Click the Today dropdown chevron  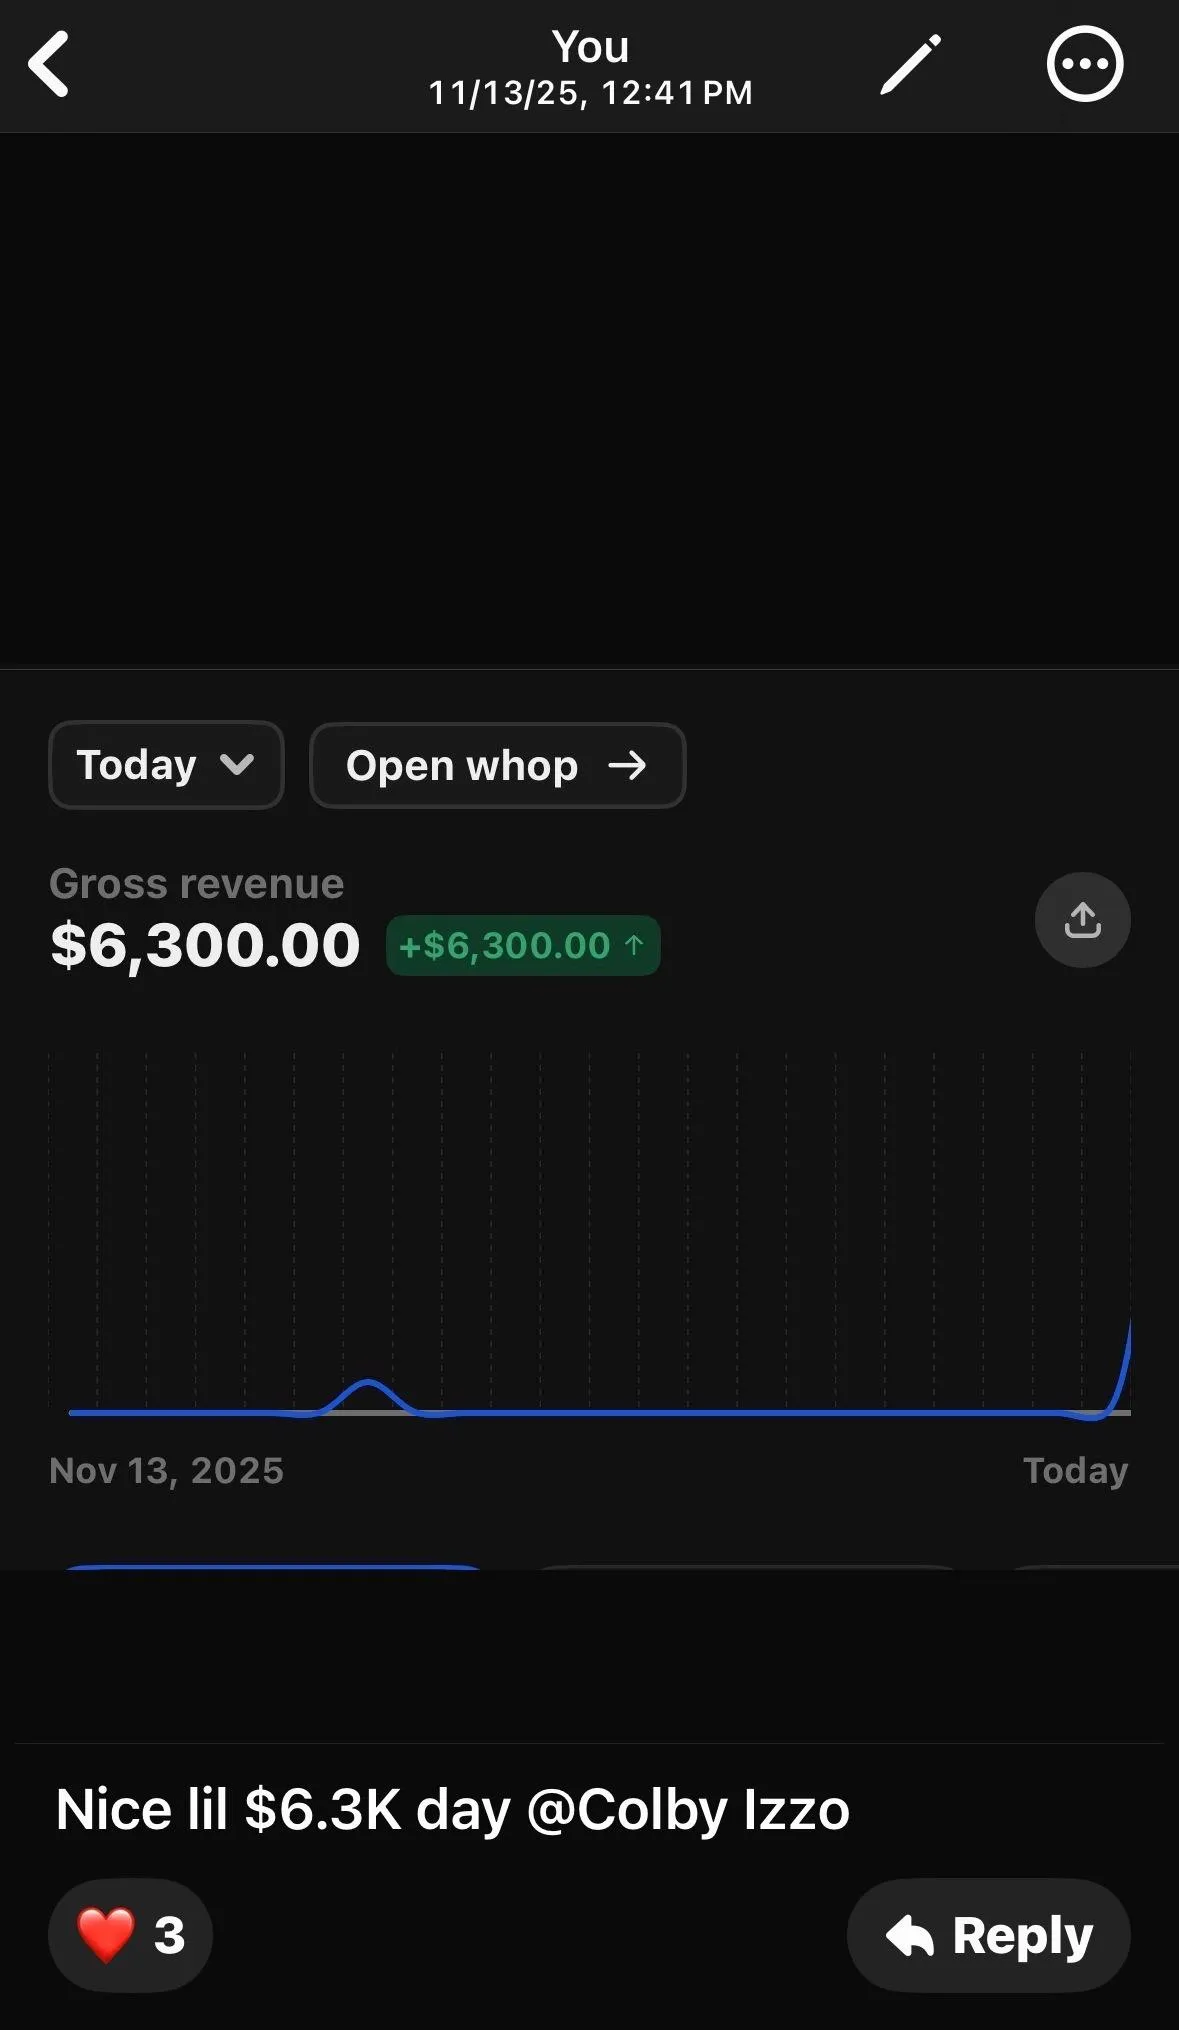(x=237, y=766)
